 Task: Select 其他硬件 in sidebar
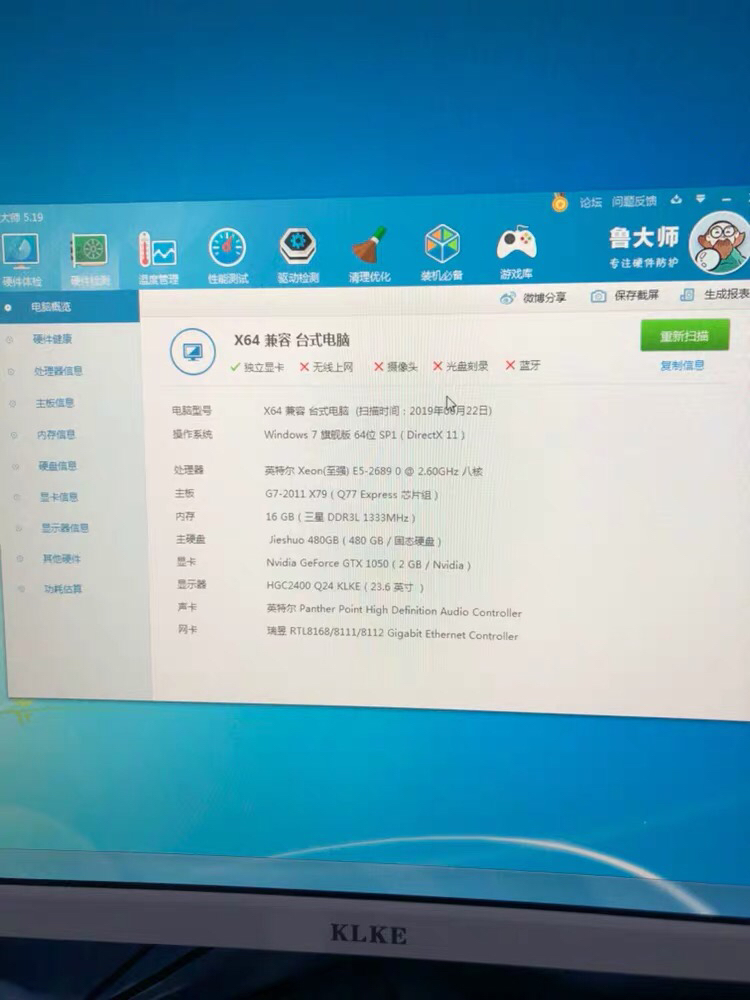(62, 559)
